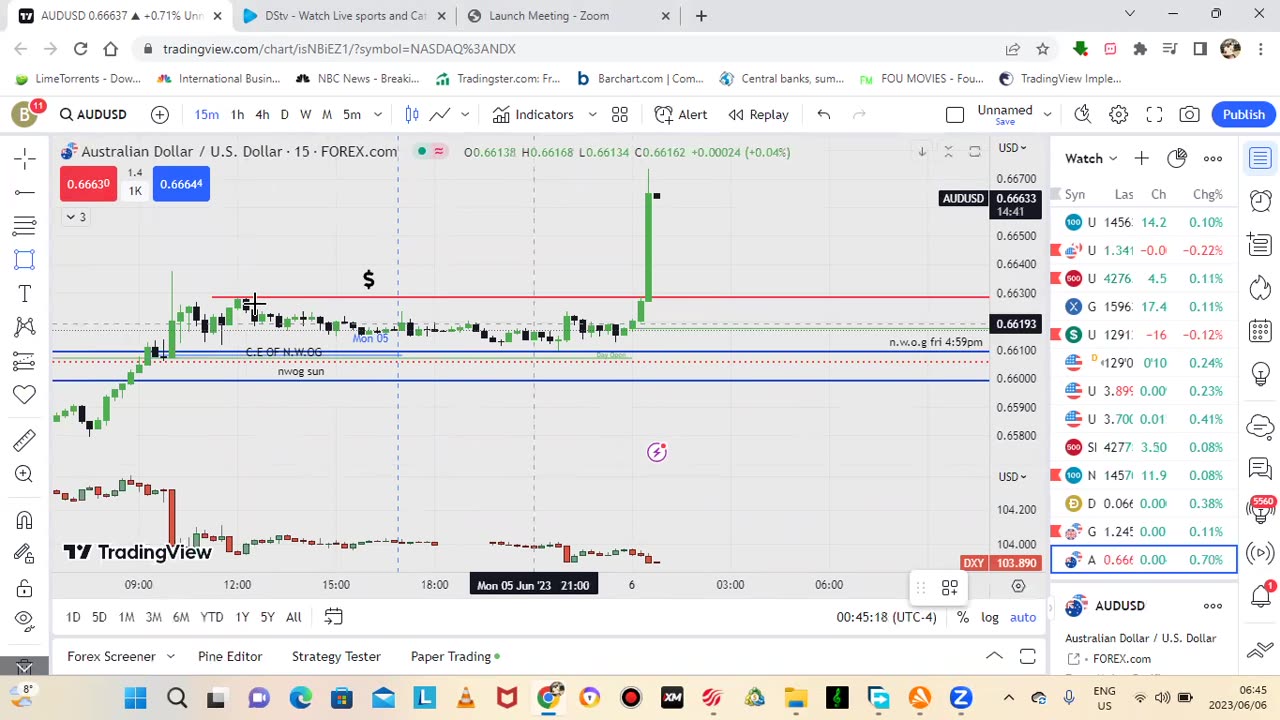Screen dimensions: 1280x720
Task: Expand the timeframe intervals dropdown
Action: pyautogui.click(x=378, y=114)
